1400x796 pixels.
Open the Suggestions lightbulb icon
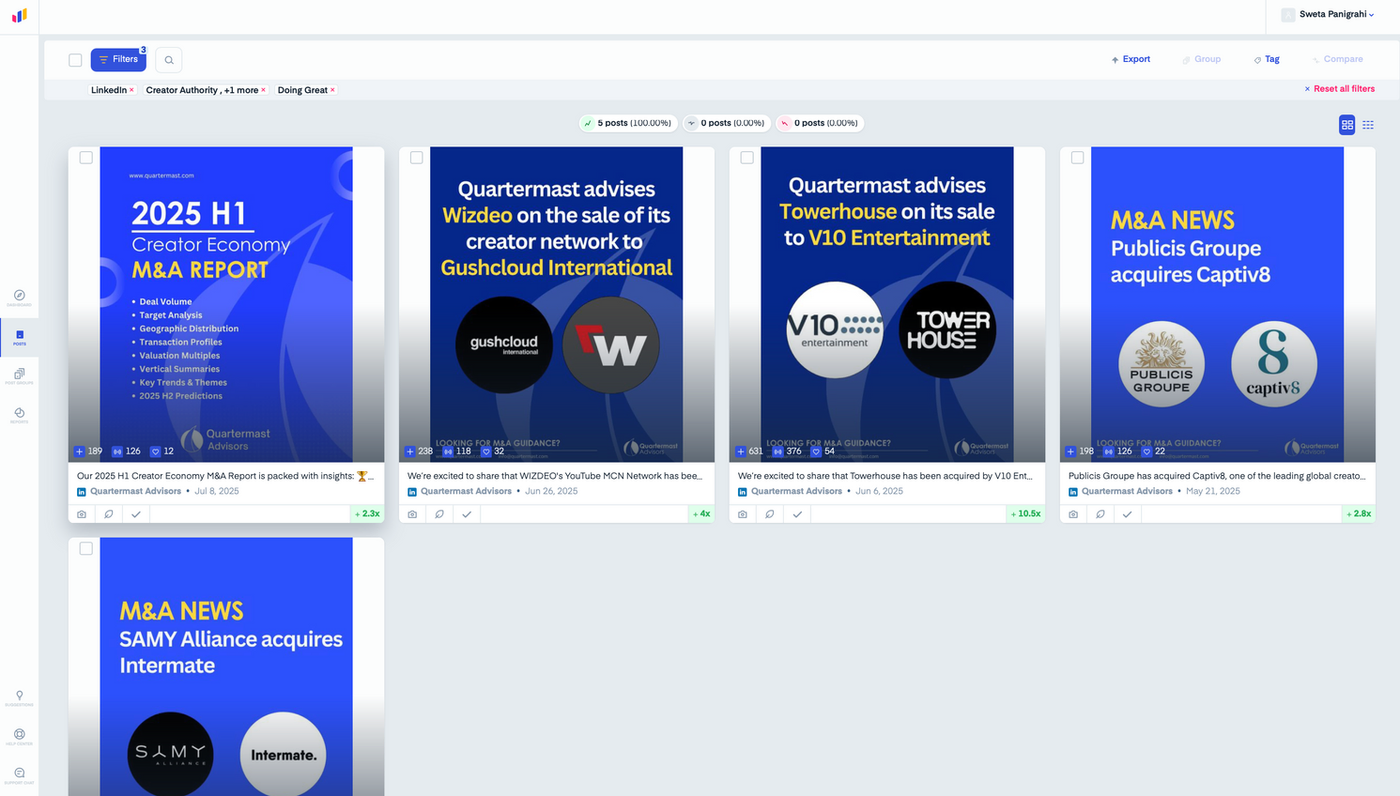(19, 697)
